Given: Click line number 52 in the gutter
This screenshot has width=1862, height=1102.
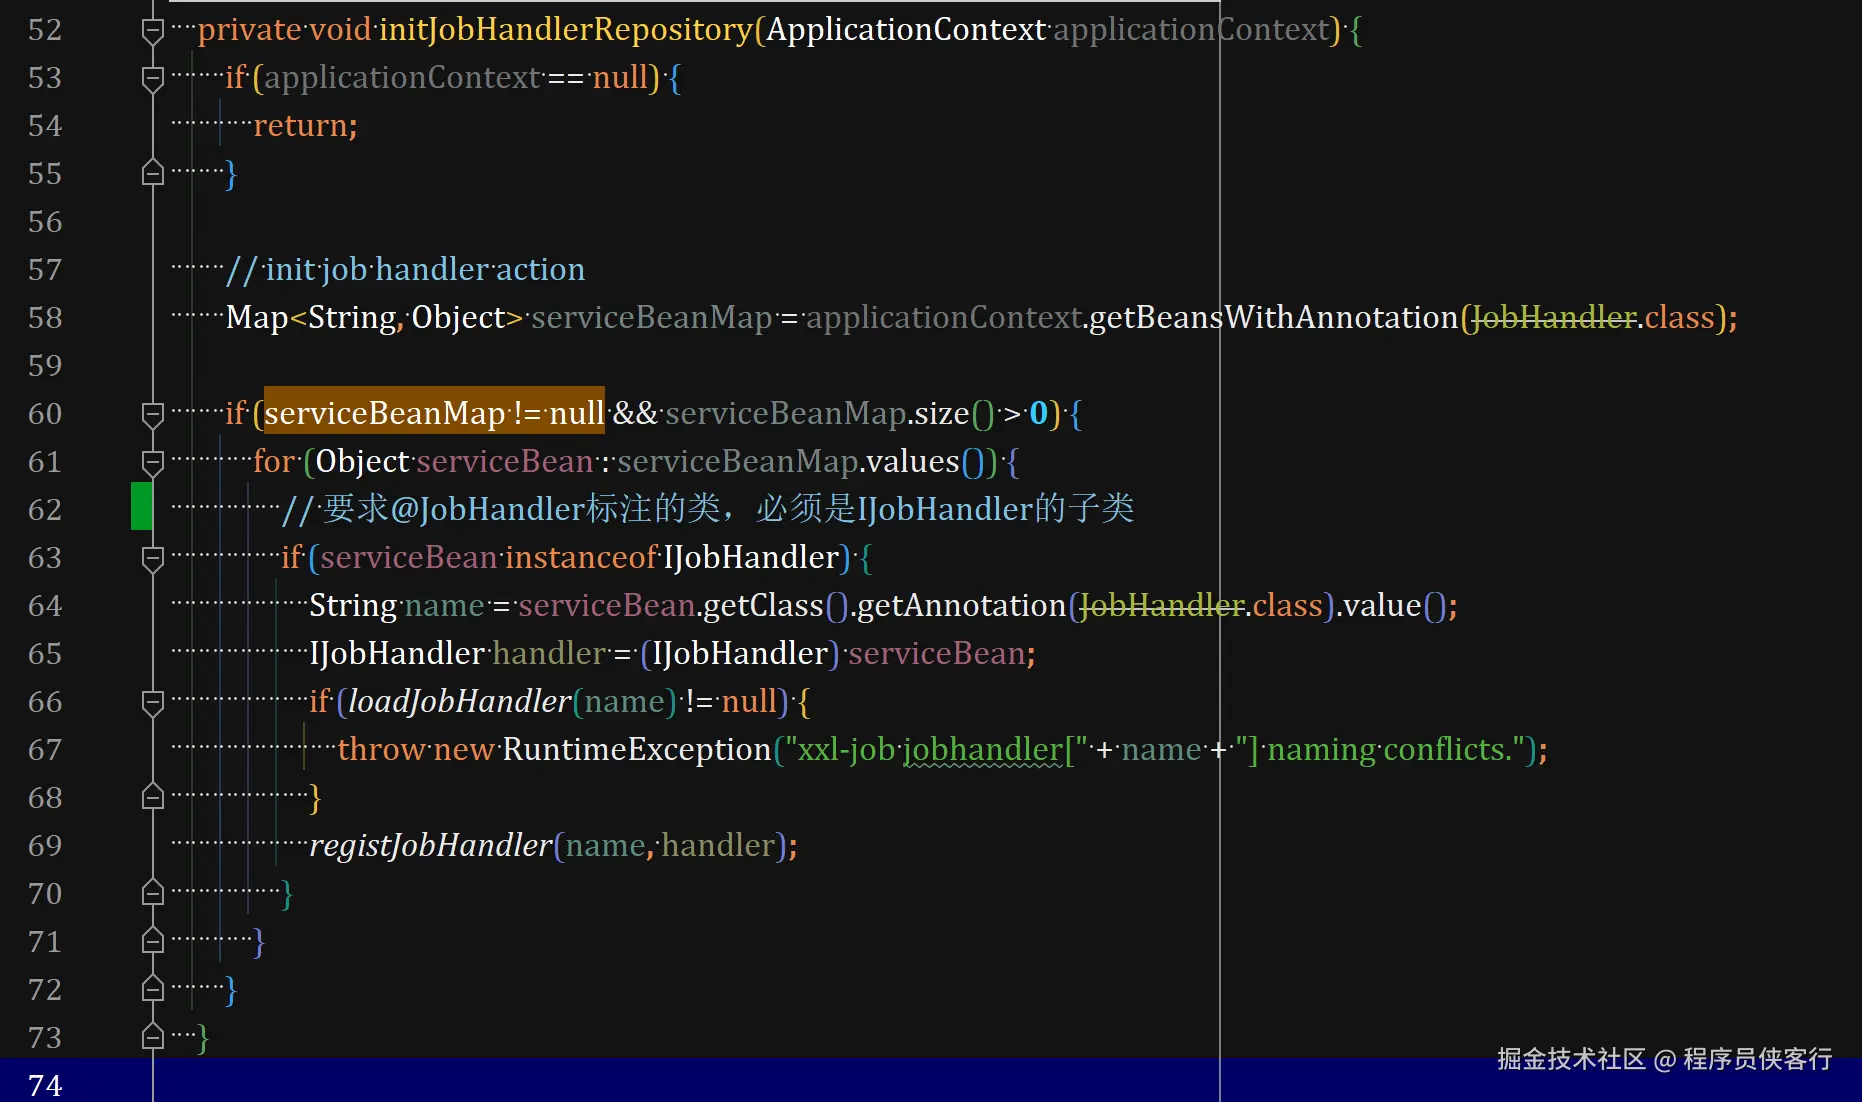Looking at the screenshot, I should click(x=45, y=30).
